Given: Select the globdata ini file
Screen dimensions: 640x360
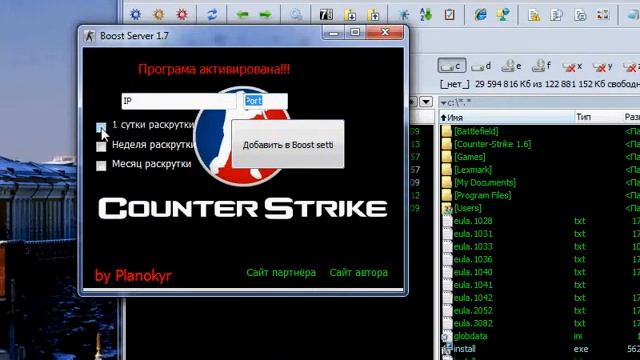Looking at the screenshot, I should click(470, 336).
